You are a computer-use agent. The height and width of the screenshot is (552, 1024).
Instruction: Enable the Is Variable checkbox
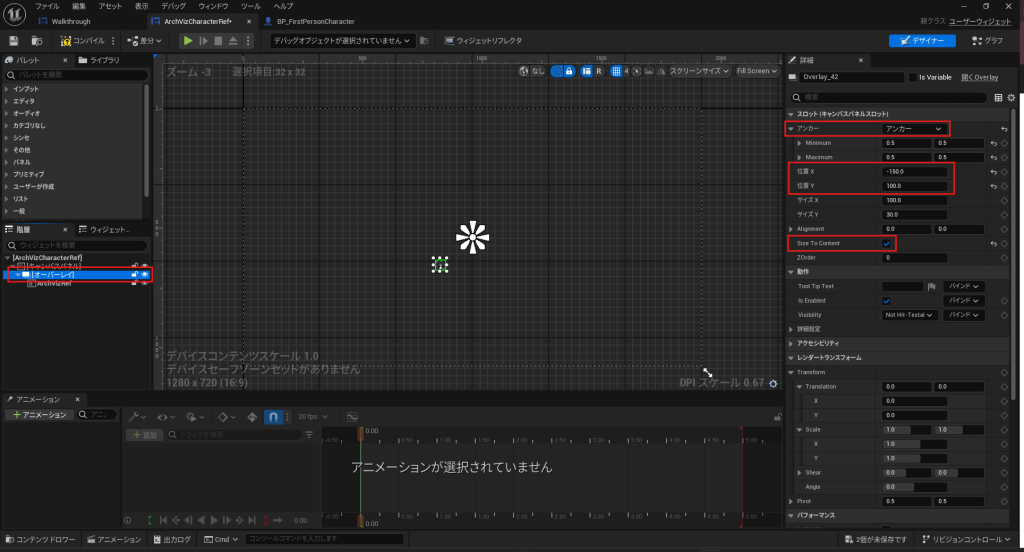[x=913, y=77]
